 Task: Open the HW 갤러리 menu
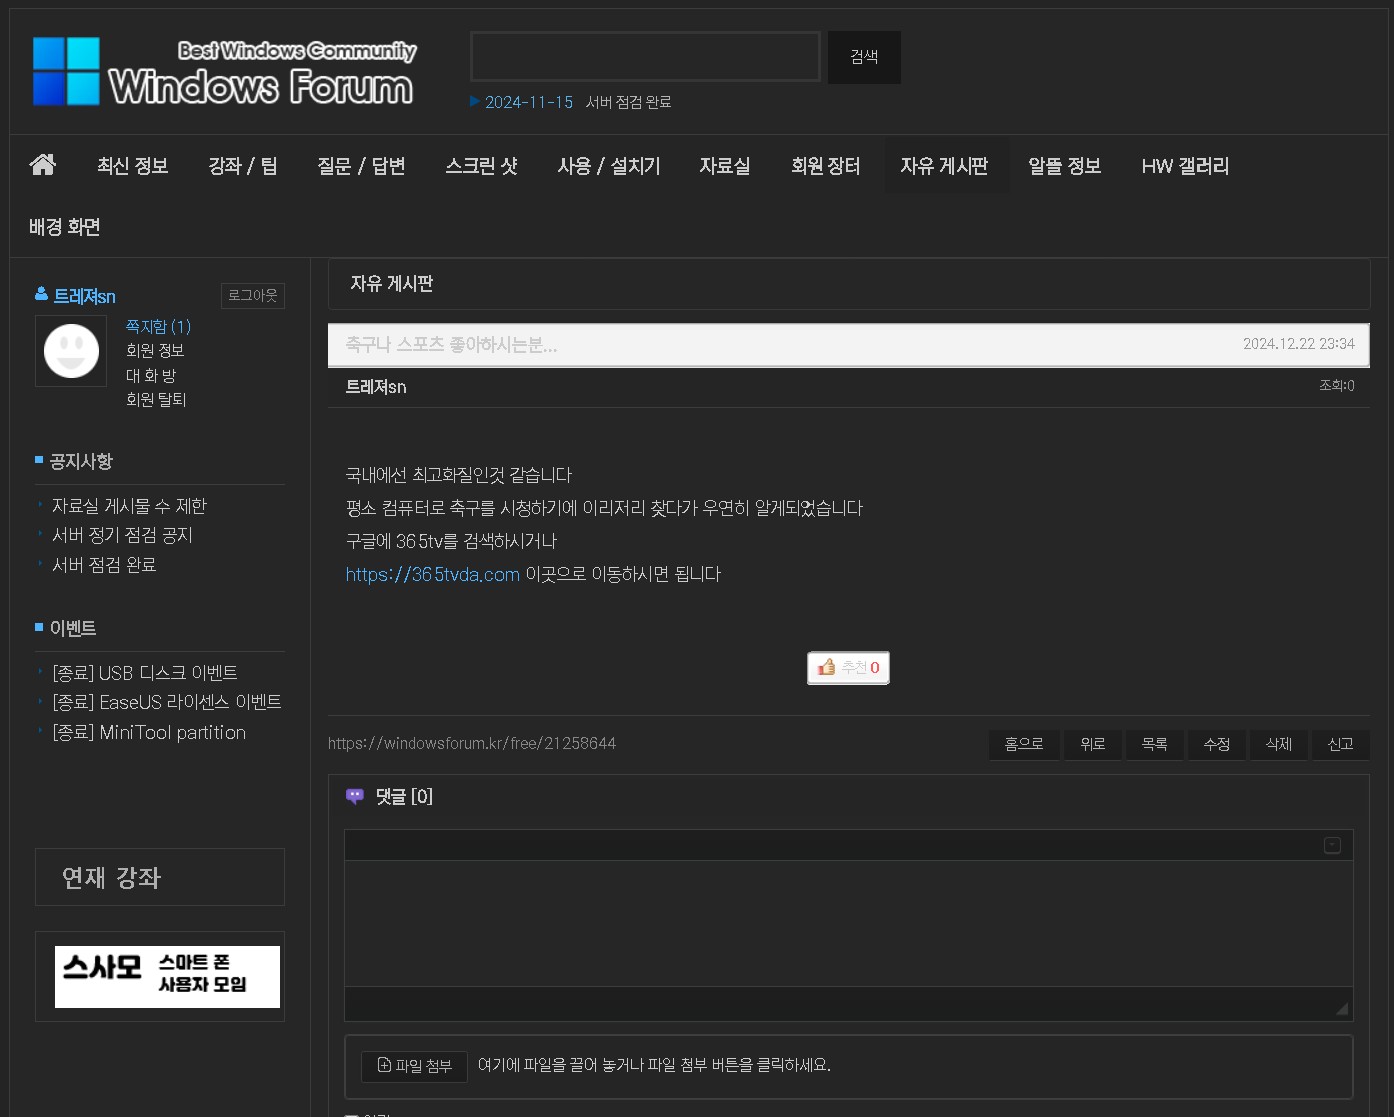[x=1185, y=166]
